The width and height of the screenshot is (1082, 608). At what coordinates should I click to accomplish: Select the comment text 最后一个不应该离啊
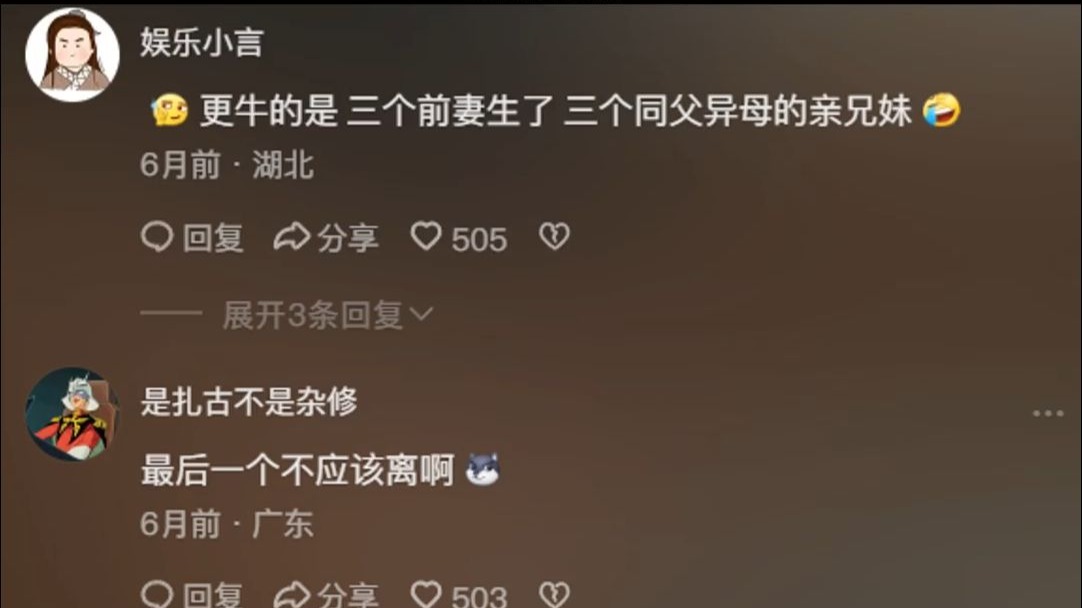(x=297, y=471)
